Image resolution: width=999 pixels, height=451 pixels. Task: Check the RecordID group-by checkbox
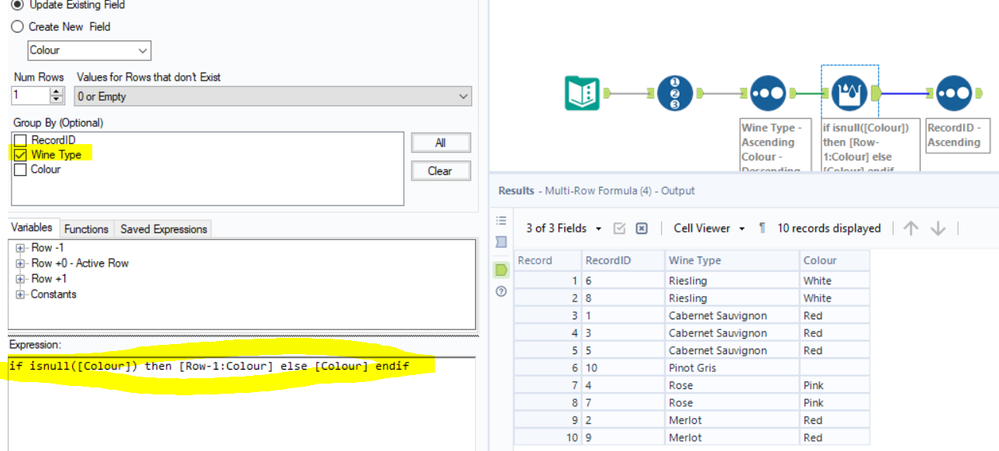[x=20, y=140]
